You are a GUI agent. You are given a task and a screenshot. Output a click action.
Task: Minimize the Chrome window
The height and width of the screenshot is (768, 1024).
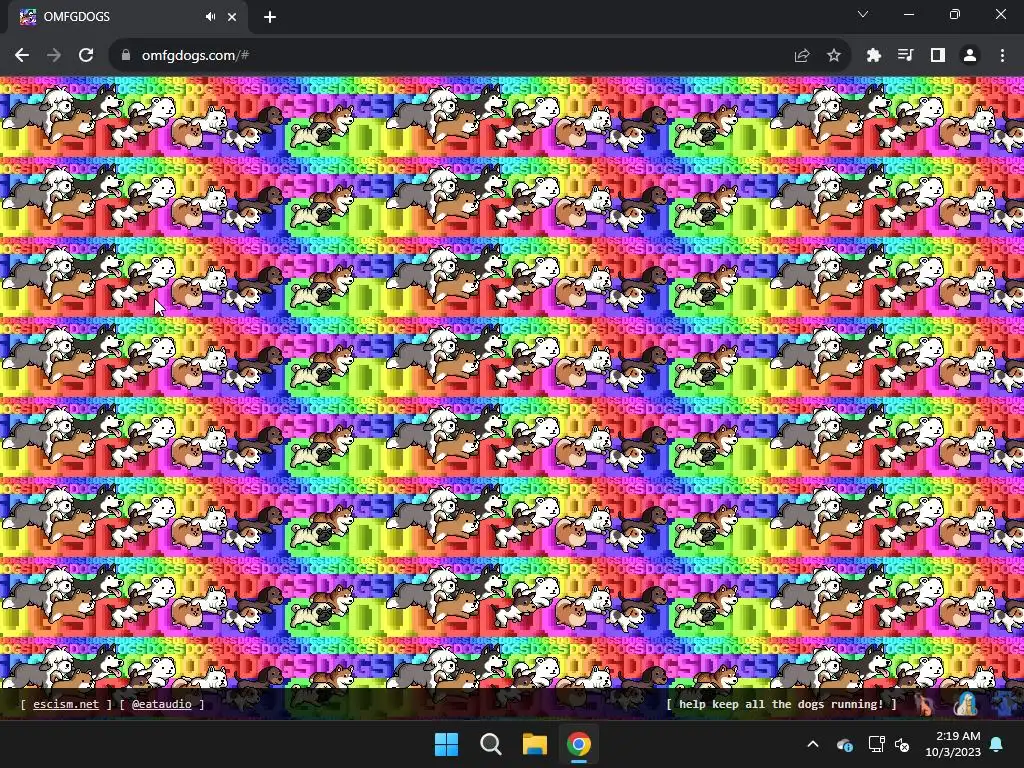click(909, 14)
